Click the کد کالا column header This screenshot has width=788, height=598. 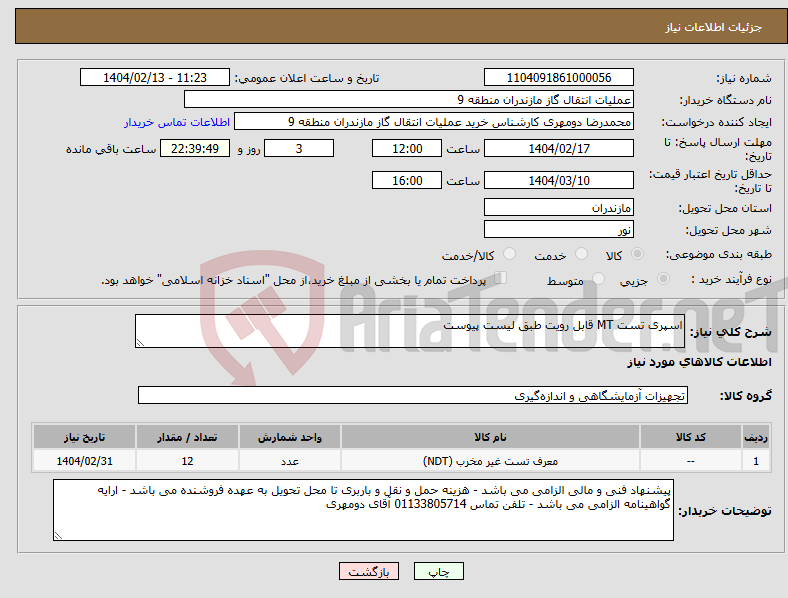691,437
